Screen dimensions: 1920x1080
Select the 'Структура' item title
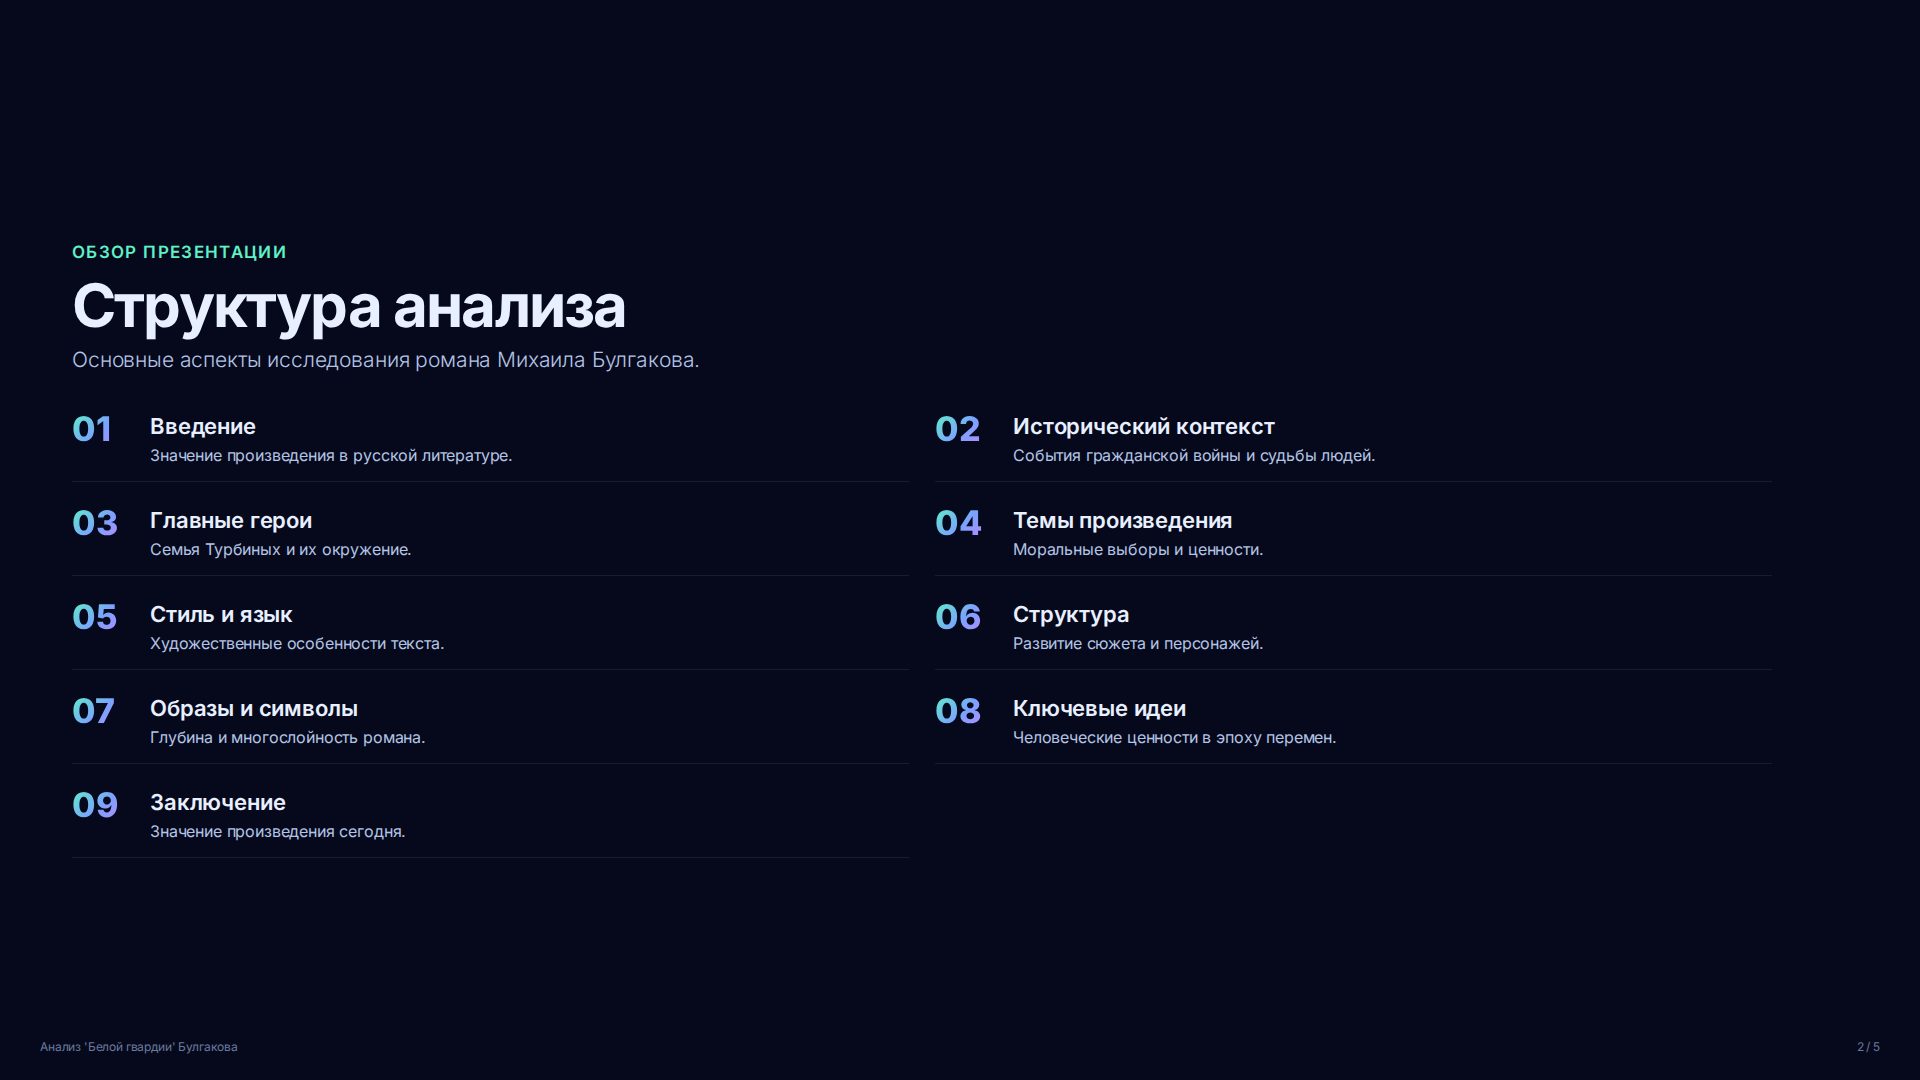1071,614
